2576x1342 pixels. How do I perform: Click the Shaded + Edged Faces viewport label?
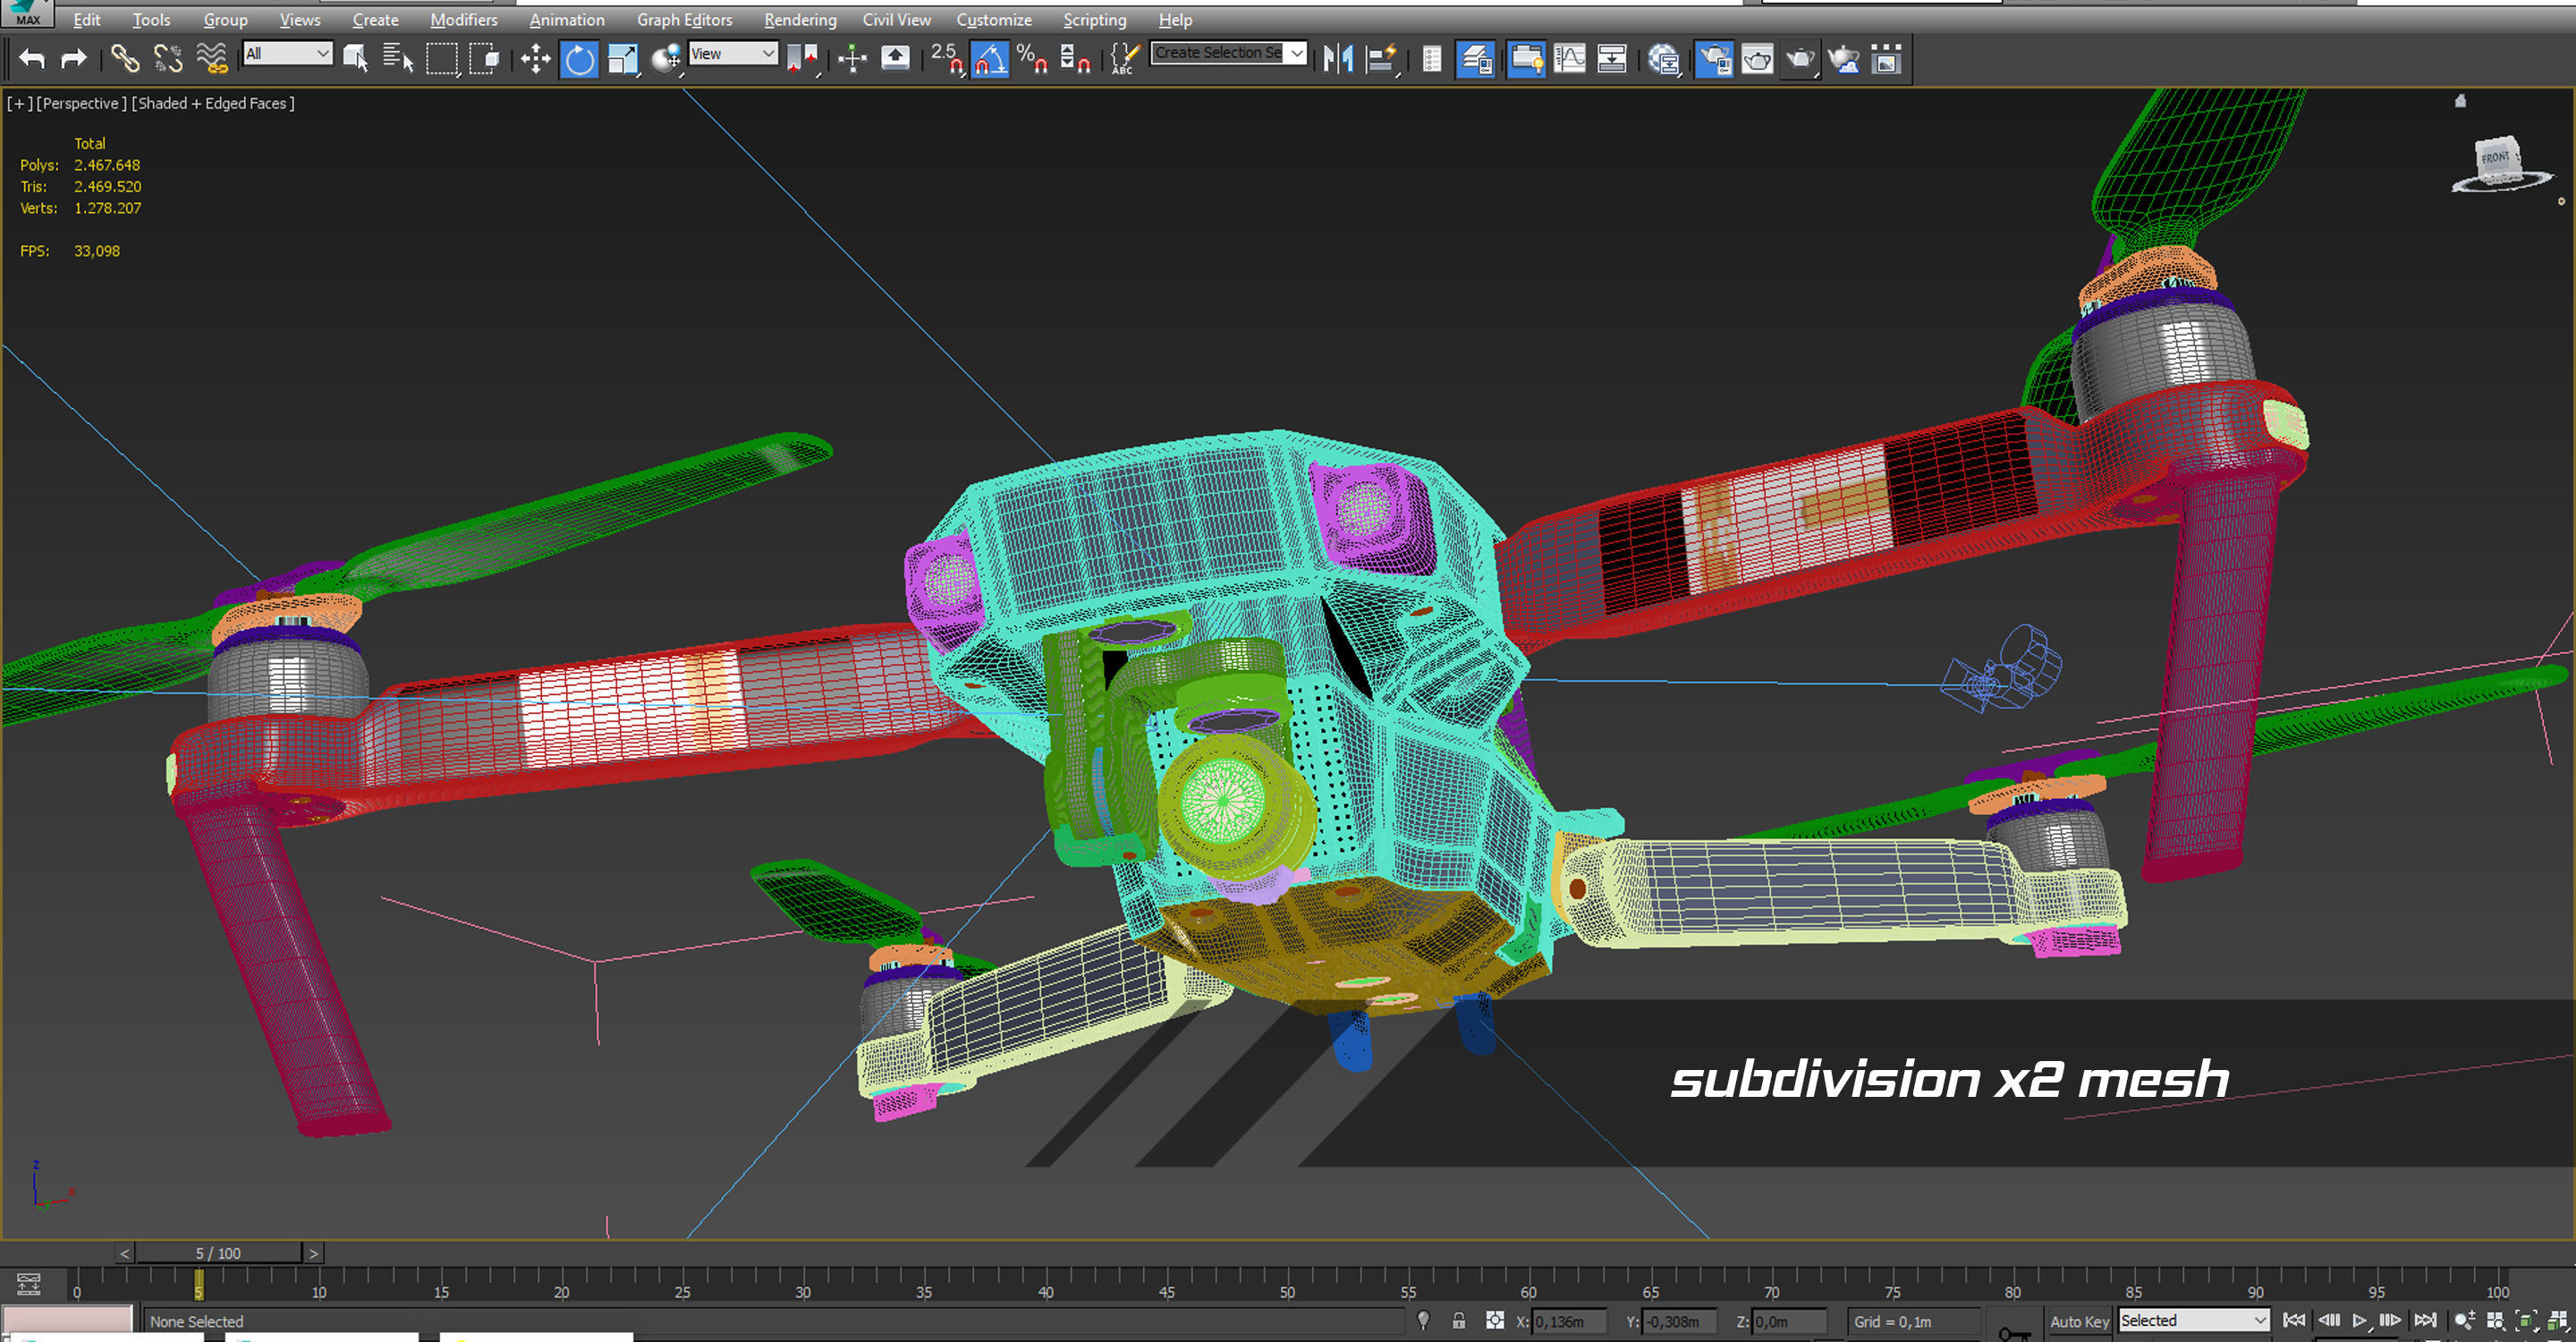point(213,103)
